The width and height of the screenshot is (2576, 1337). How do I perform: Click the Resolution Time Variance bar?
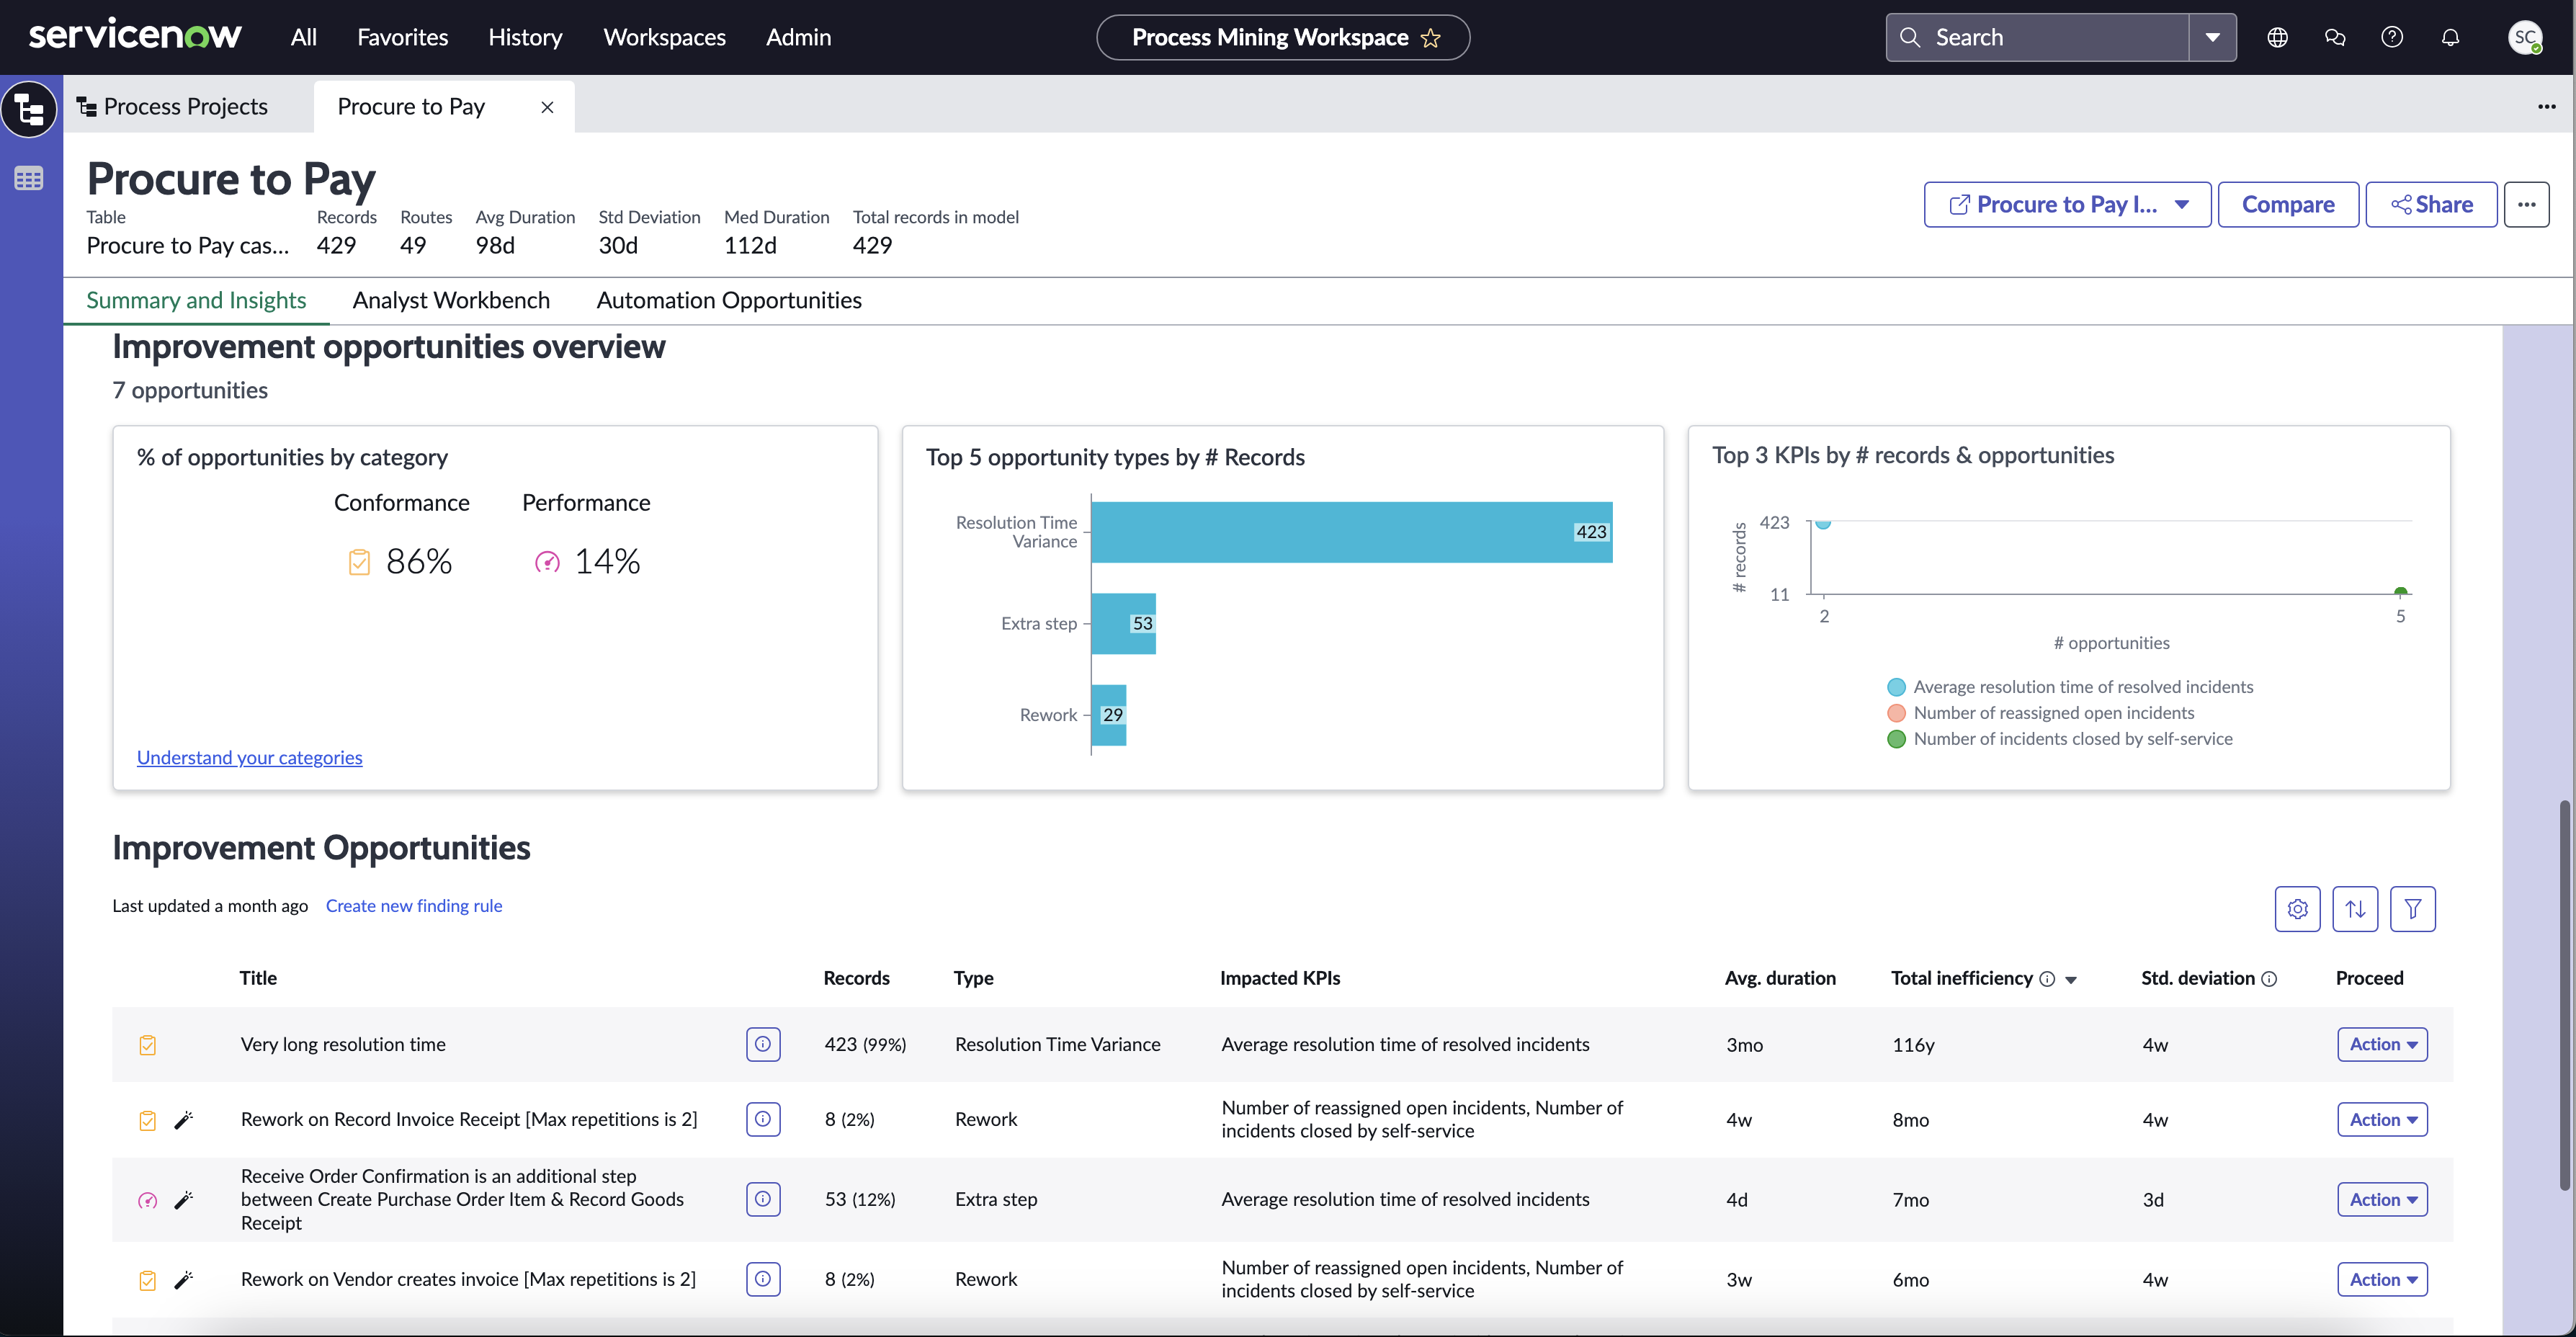(x=1352, y=532)
